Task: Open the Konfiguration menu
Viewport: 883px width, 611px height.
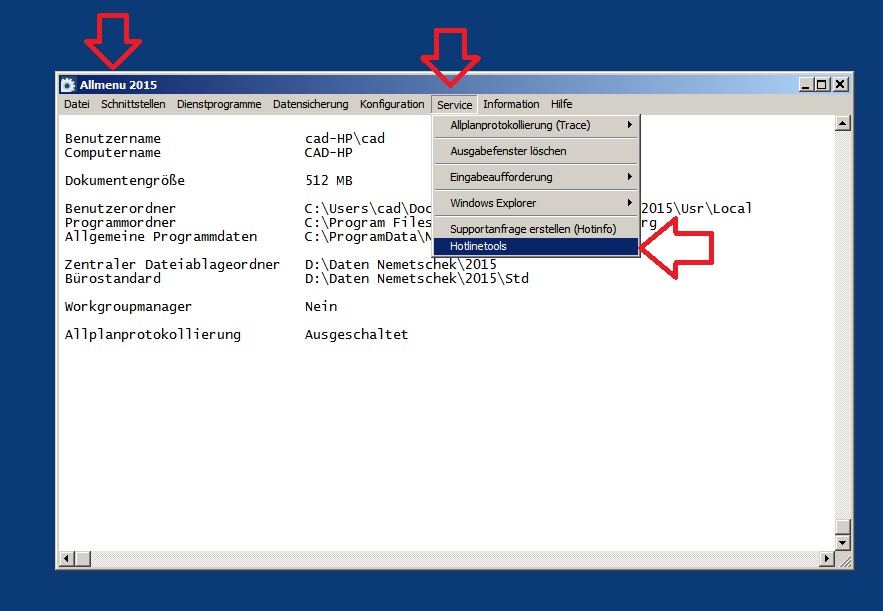Action: [392, 104]
